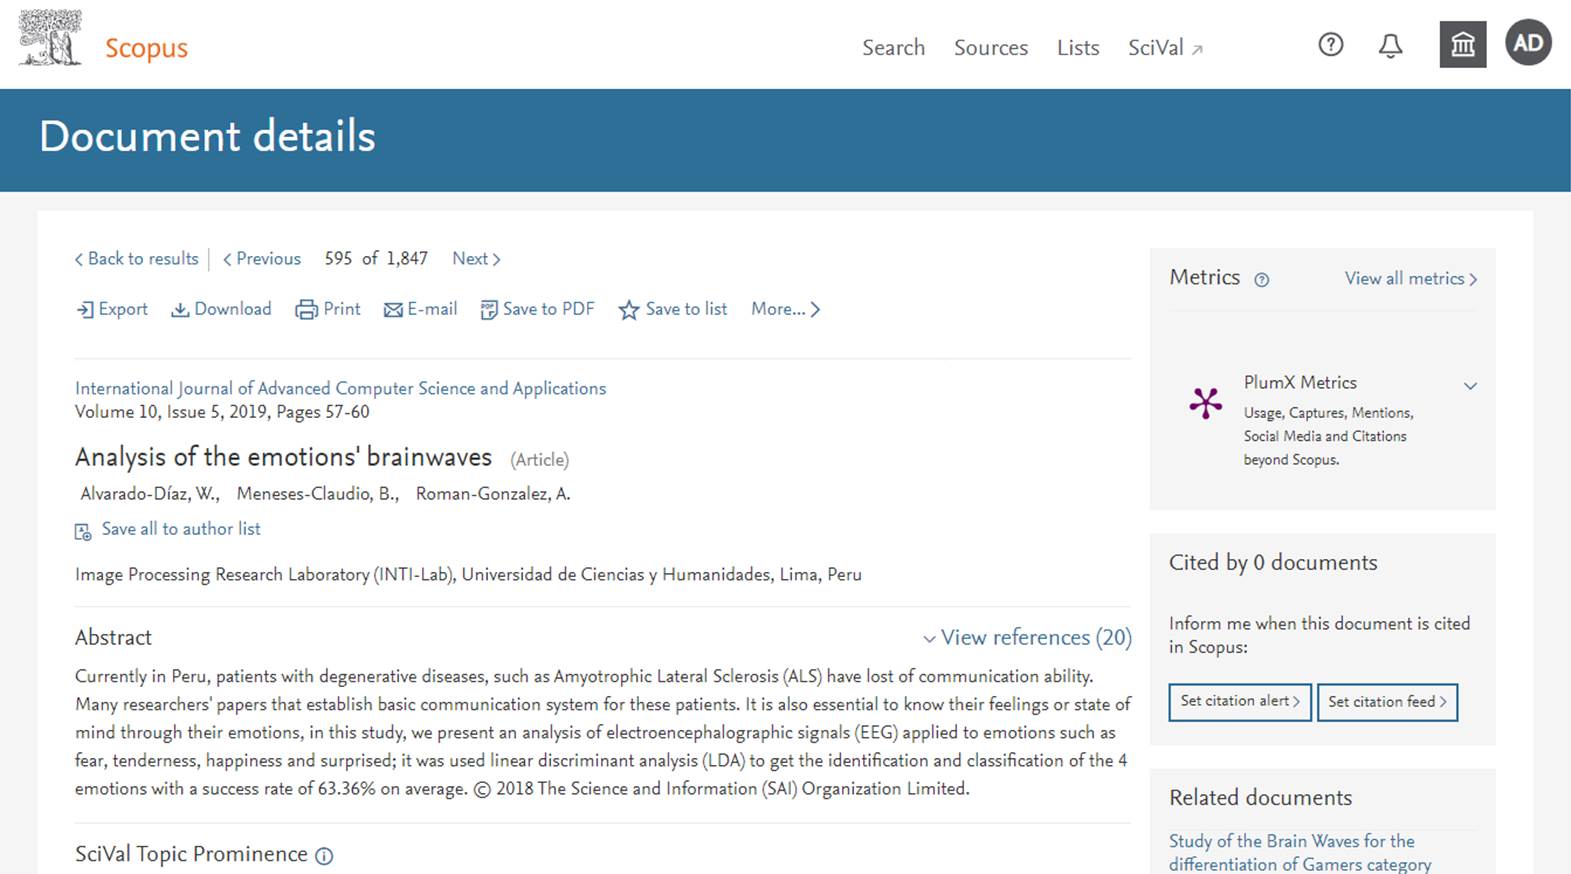Go back to results
This screenshot has width=1571, height=874.
coord(136,258)
